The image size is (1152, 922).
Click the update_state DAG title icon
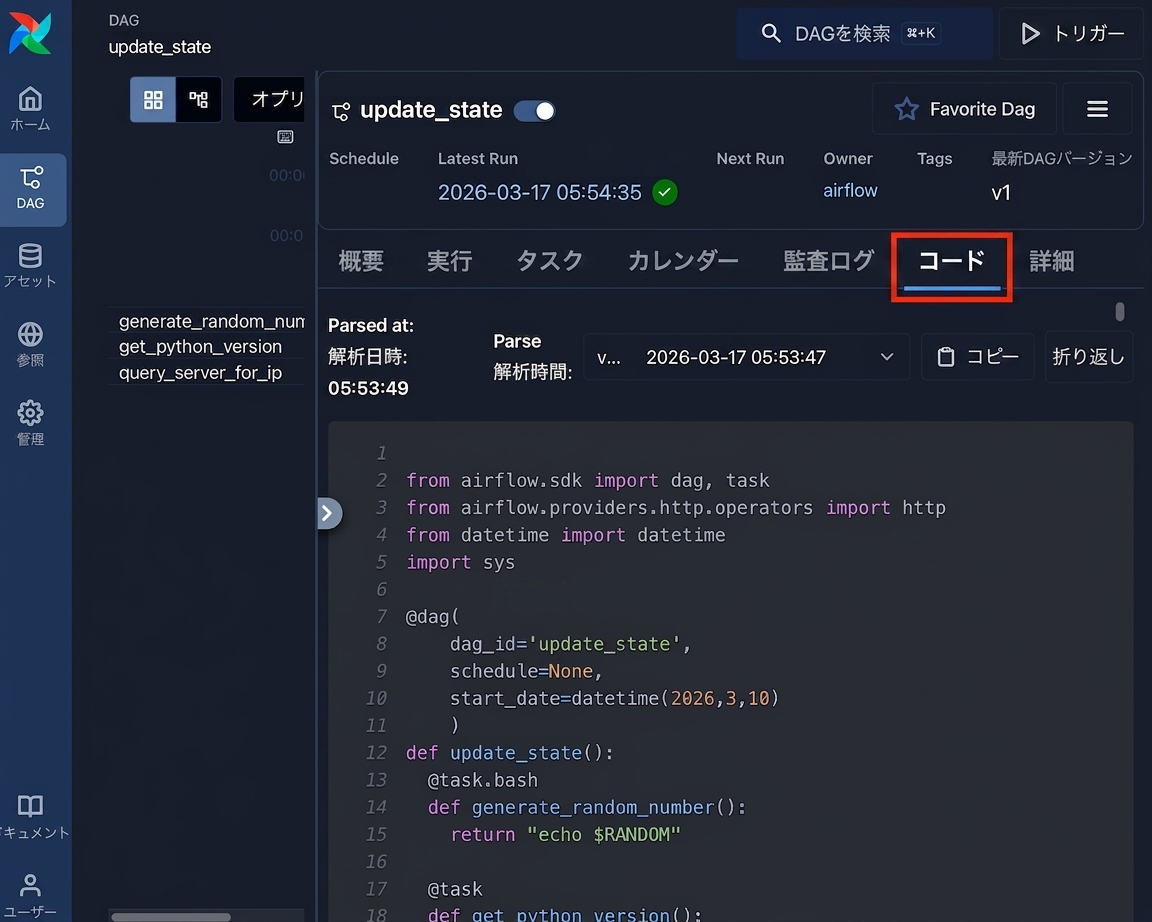pos(341,112)
